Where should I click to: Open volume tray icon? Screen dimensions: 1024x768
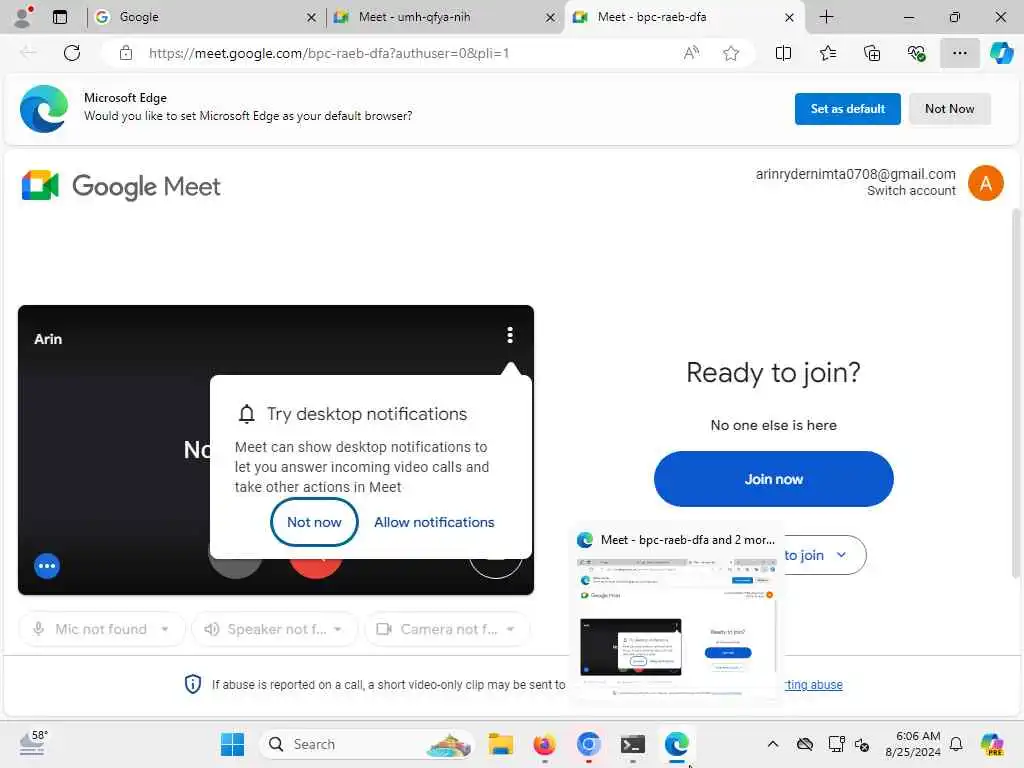[x=862, y=744]
